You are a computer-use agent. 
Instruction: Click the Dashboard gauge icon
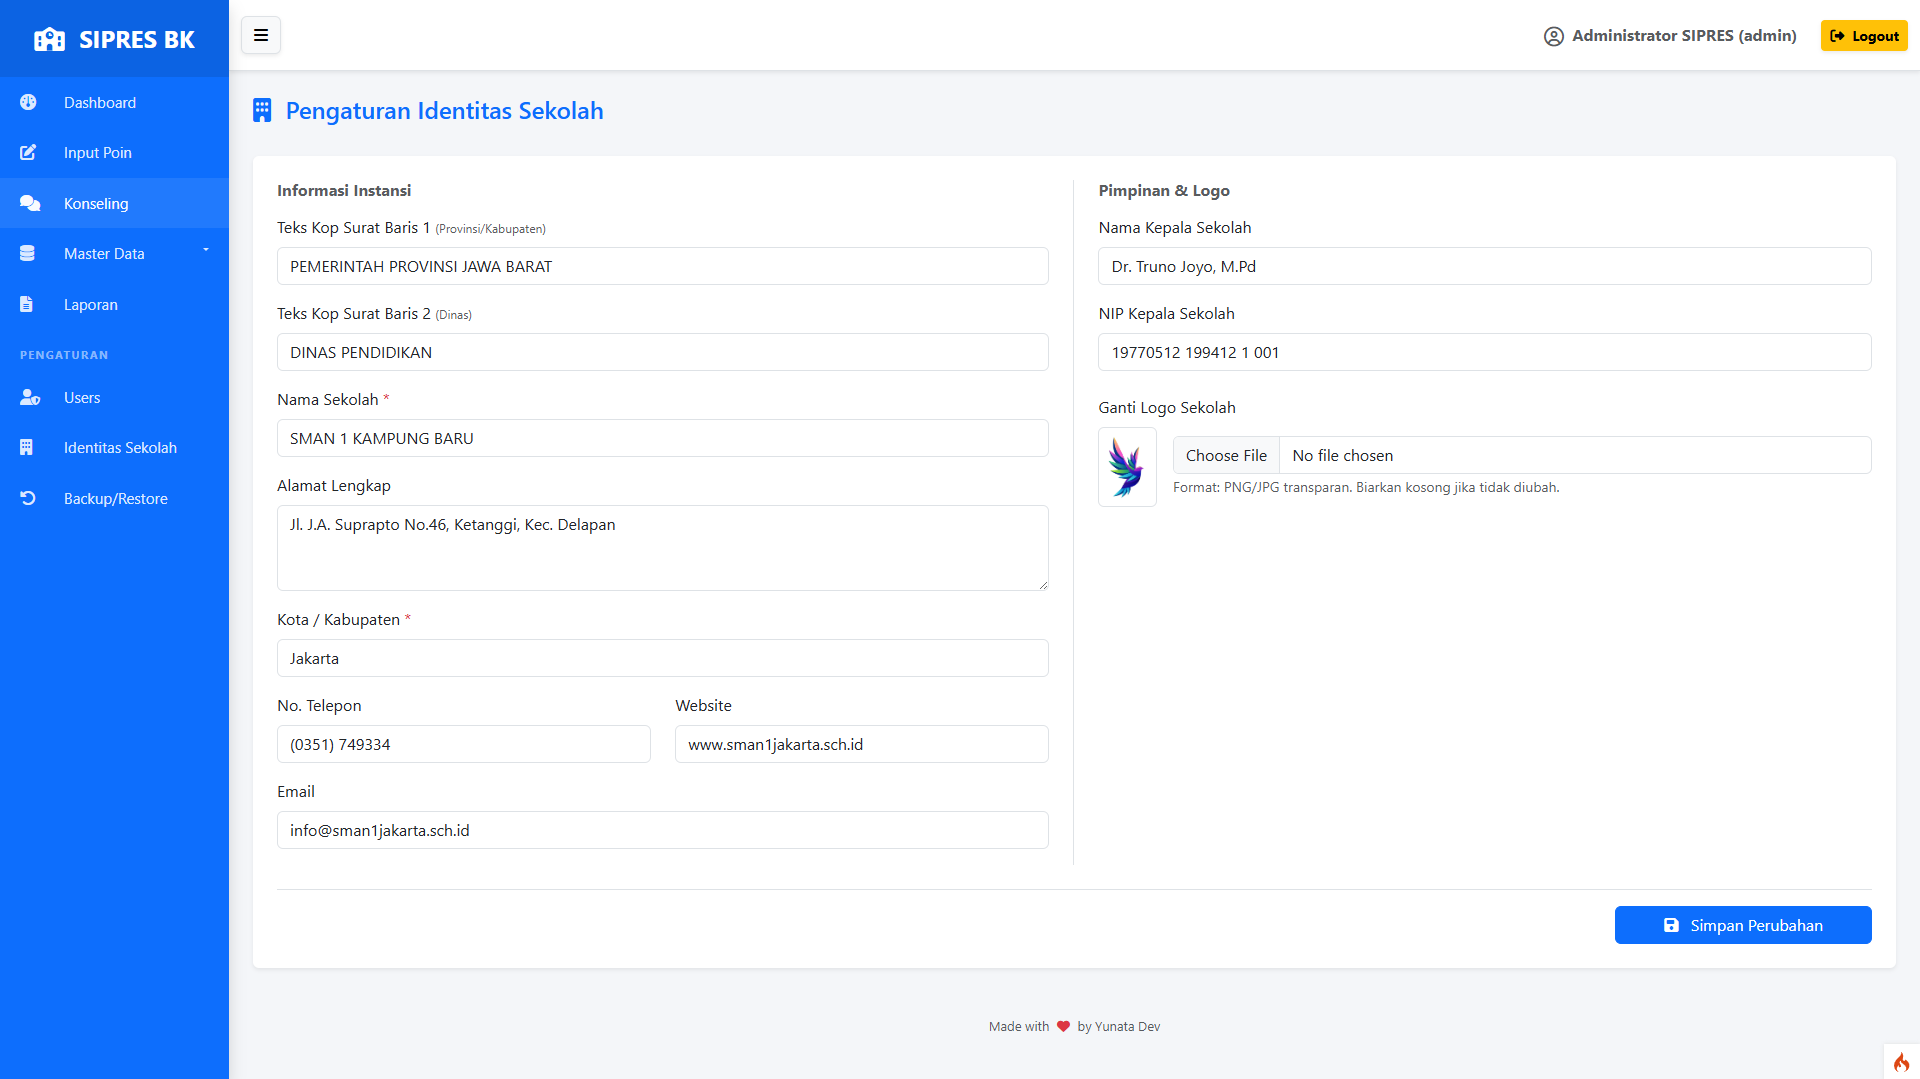point(28,102)
